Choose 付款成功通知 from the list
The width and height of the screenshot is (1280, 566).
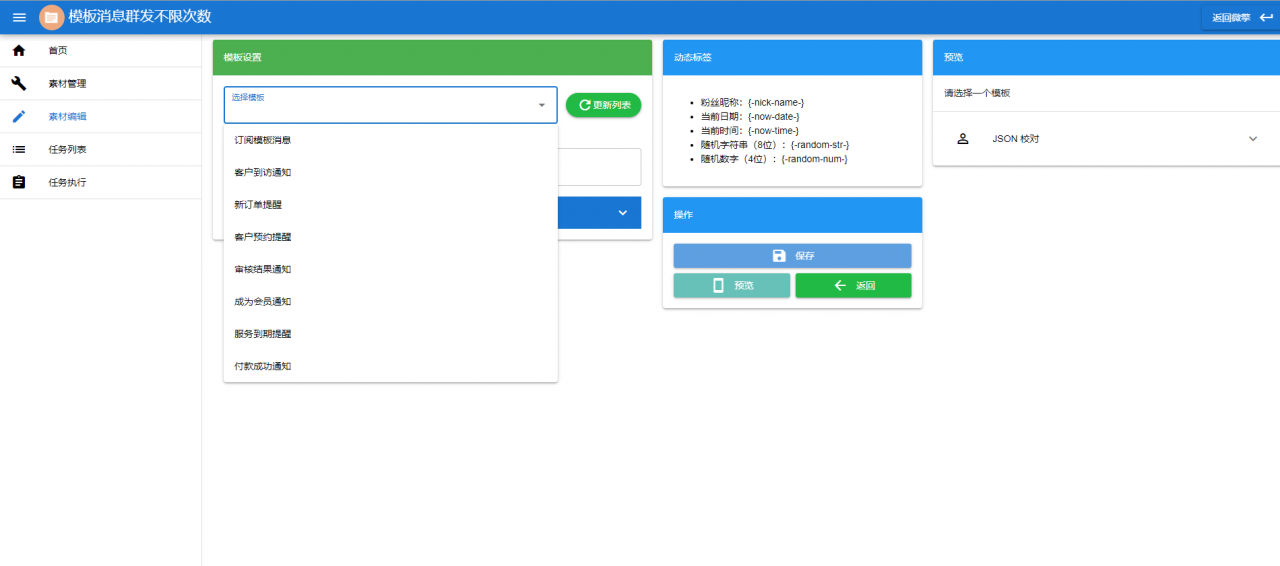click(x=390, y=366)
